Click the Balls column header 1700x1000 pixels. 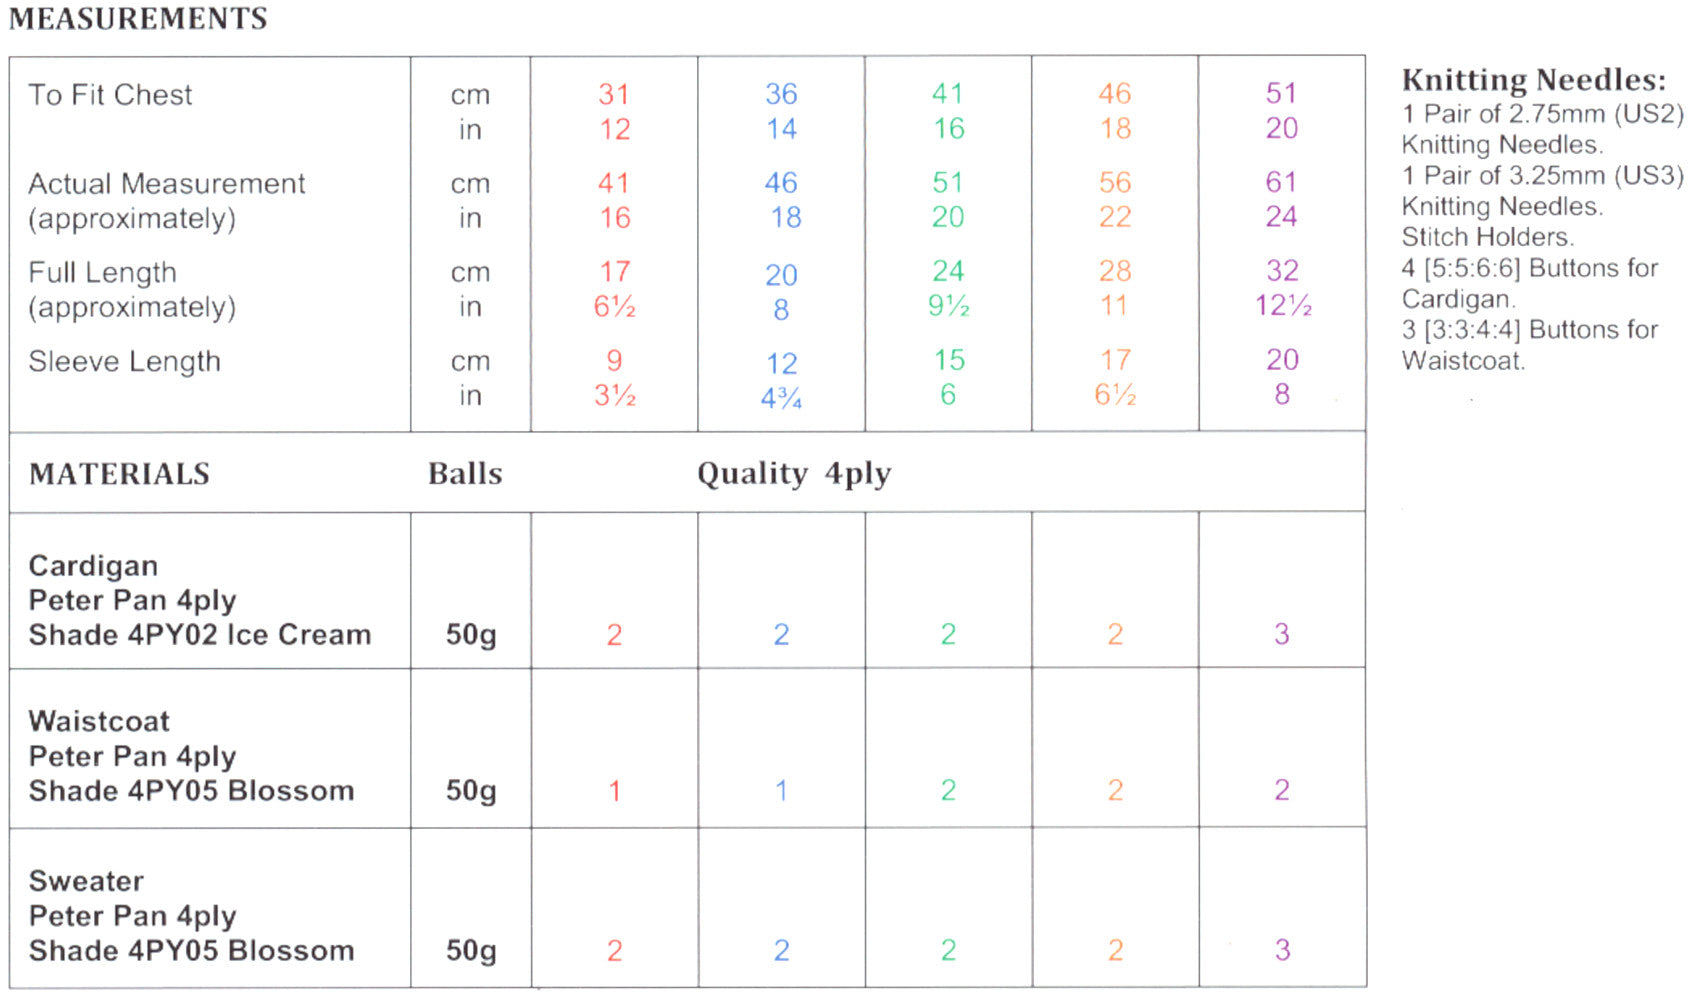[x=465, y=474]
